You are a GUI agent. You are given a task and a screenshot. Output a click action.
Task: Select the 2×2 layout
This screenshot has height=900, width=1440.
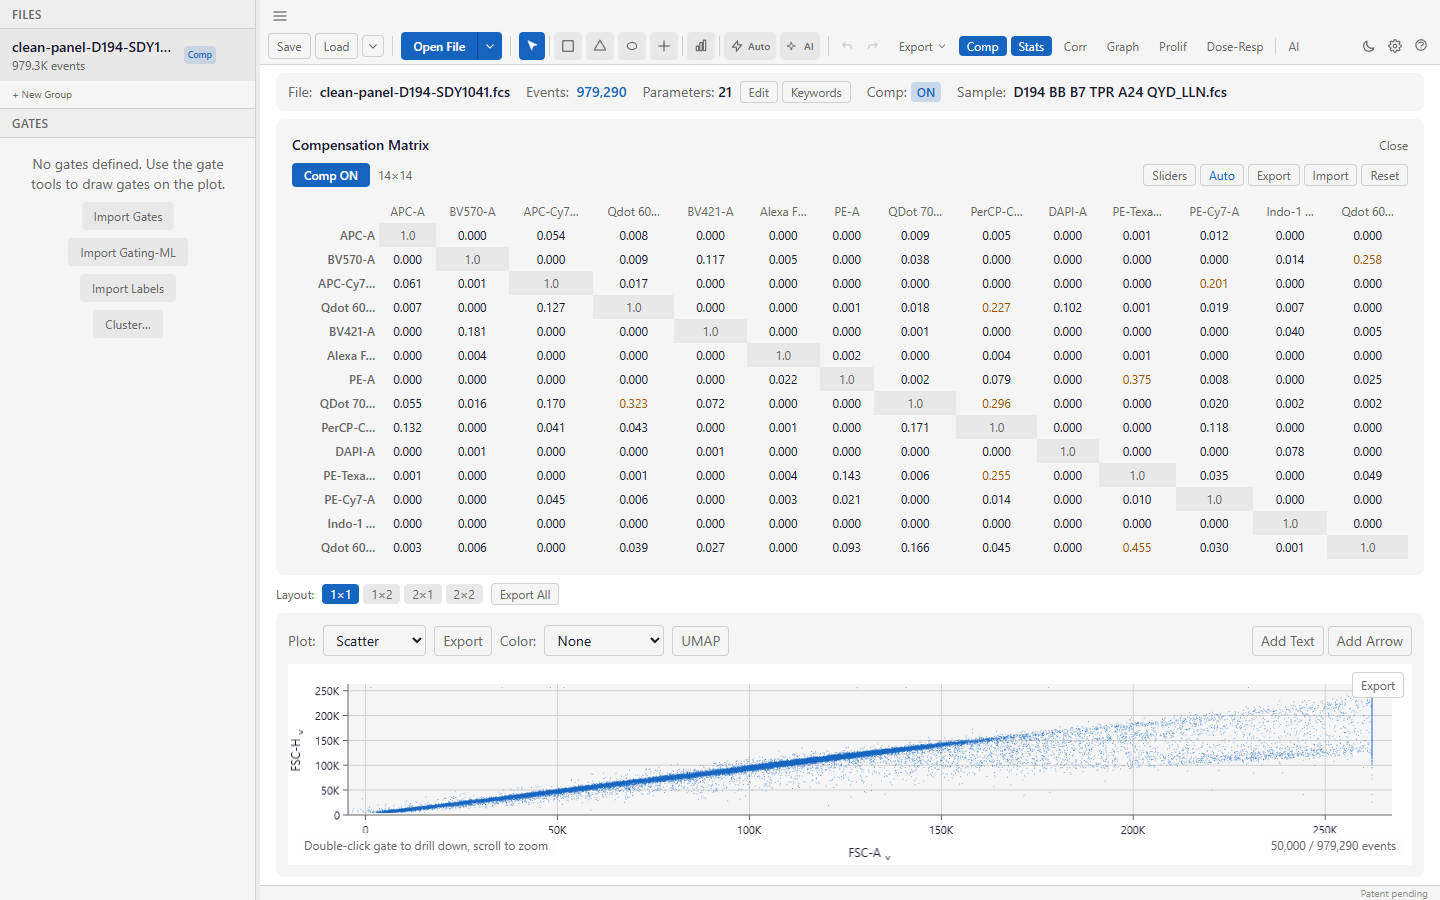tap(464, 594)
